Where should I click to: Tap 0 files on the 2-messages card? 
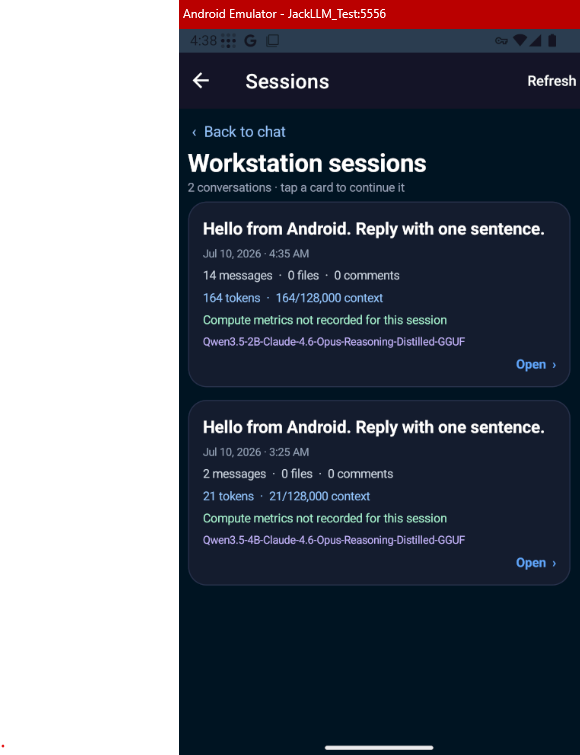(297, 474)
